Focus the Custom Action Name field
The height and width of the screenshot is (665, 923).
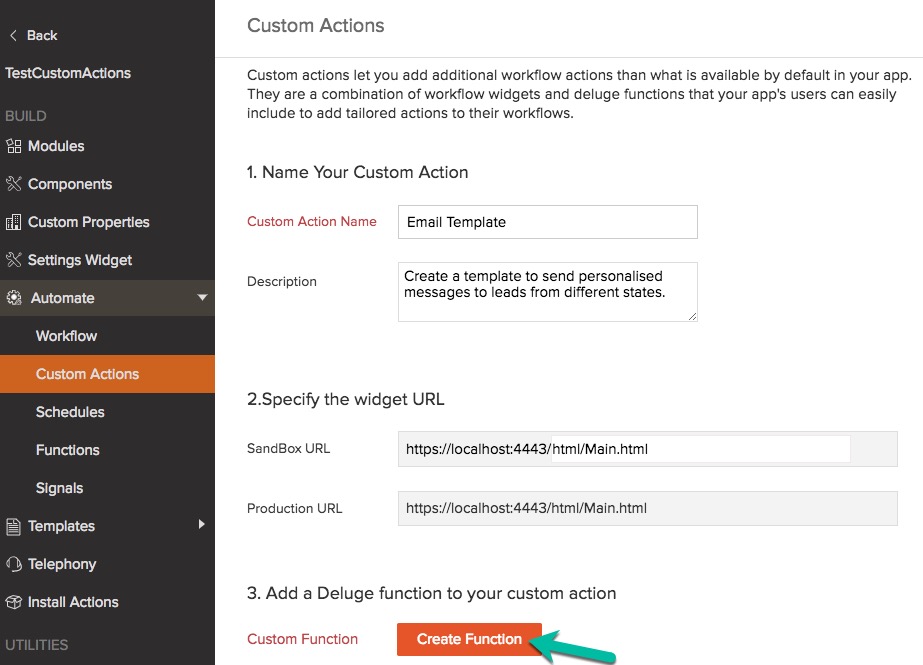[547, 222]
